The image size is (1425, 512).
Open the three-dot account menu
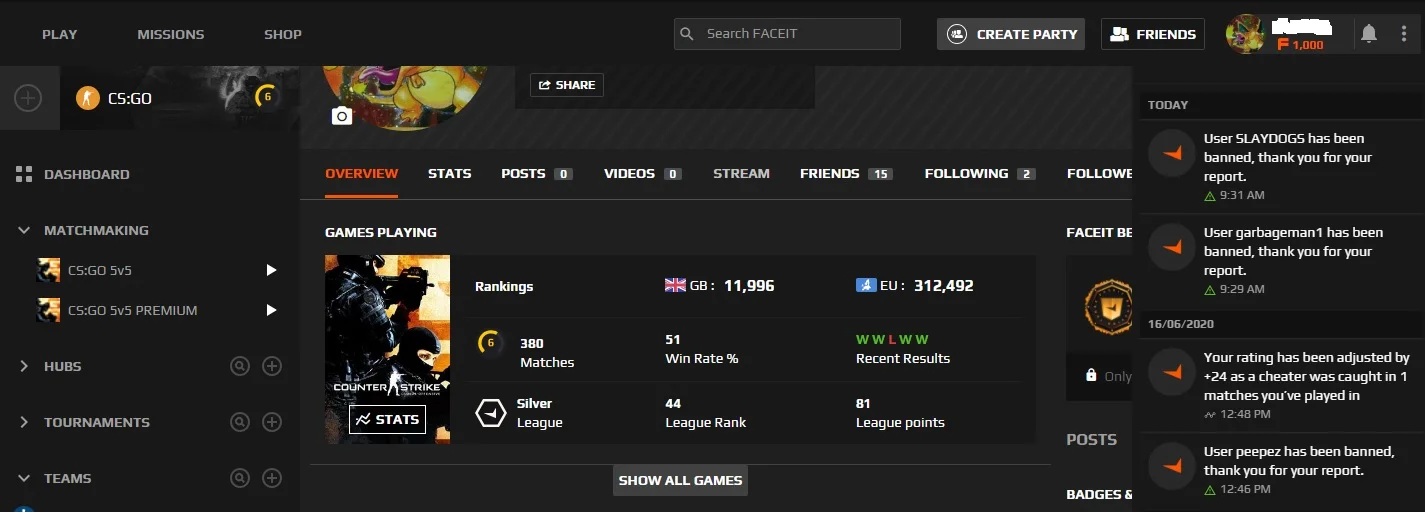pos(1404,34)
